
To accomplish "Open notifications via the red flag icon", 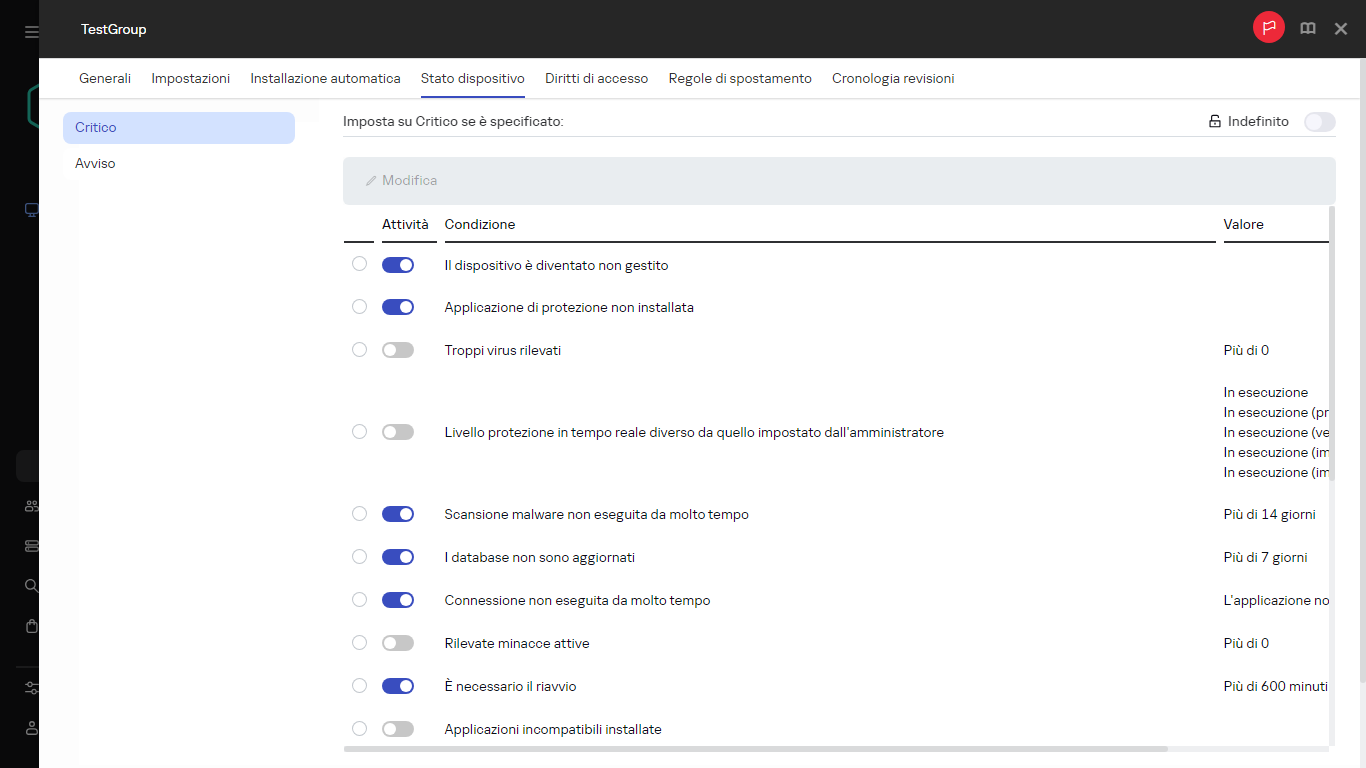I will (x=1268, y=27).
